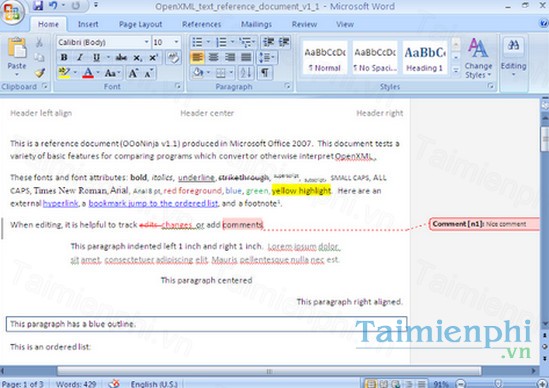Click bookmark jump to ordered list link
The width and height of the screenshot is (549, 388).
point(153,203)
